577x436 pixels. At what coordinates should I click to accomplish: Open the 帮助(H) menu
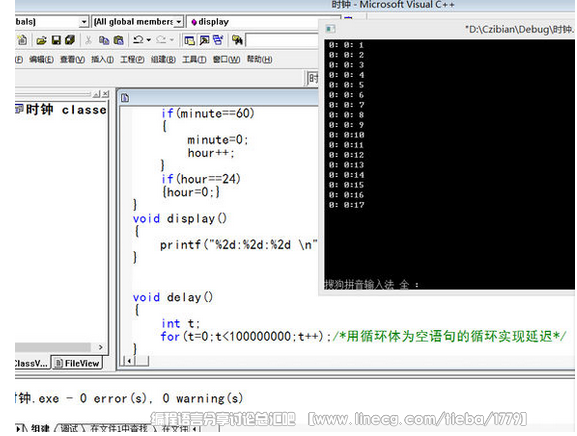[x=259, y=59]
